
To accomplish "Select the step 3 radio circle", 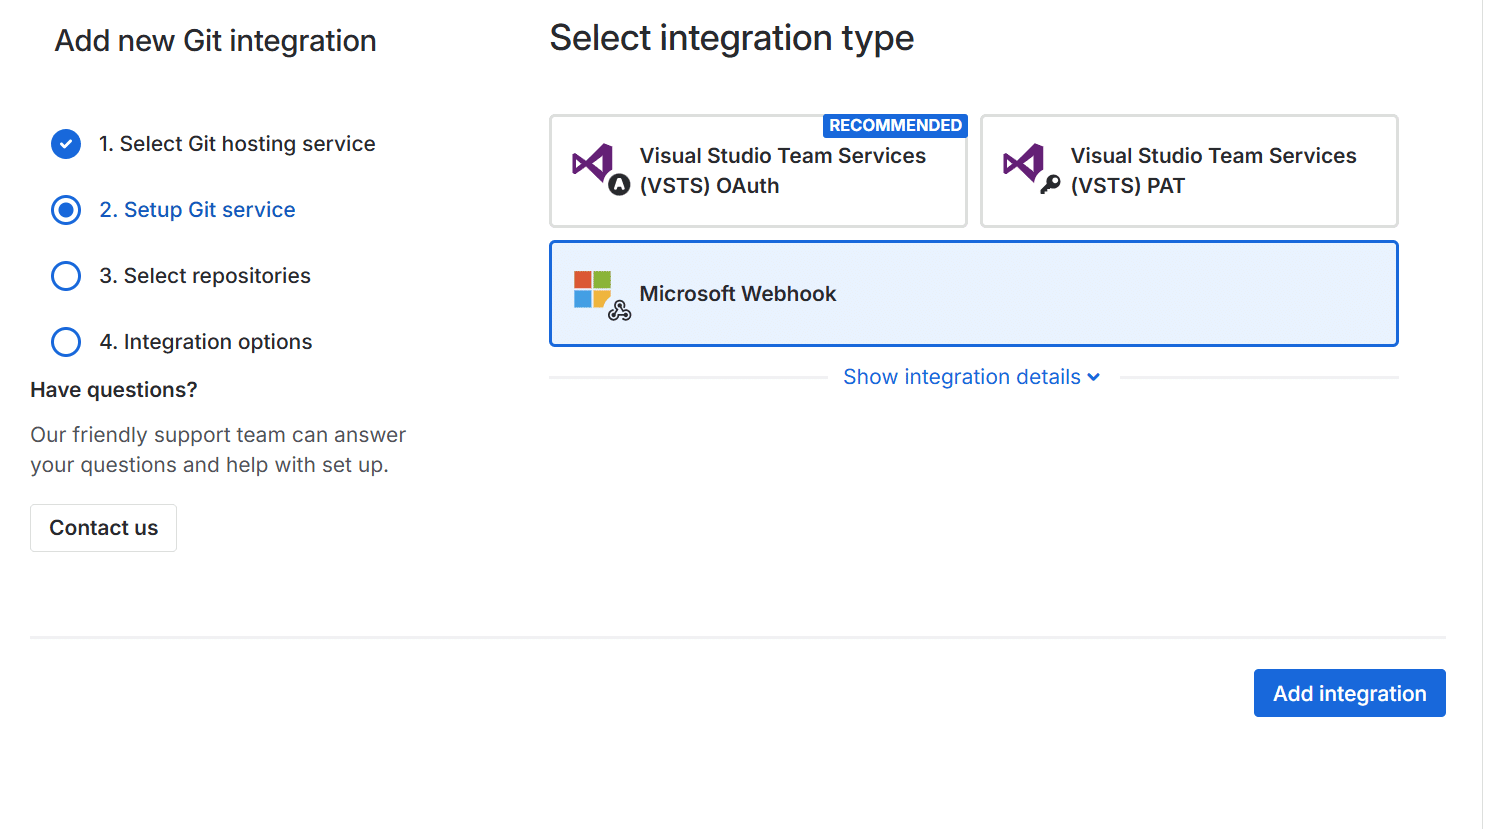I will 66,276.
